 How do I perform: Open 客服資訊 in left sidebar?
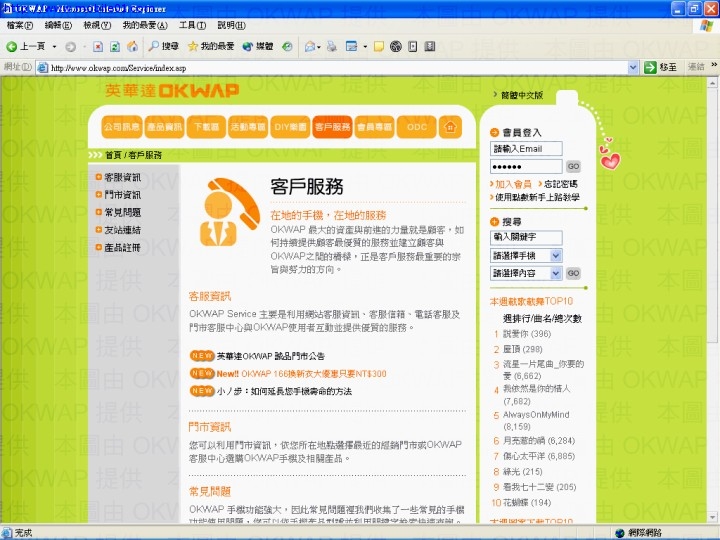[x=123, y=177]
